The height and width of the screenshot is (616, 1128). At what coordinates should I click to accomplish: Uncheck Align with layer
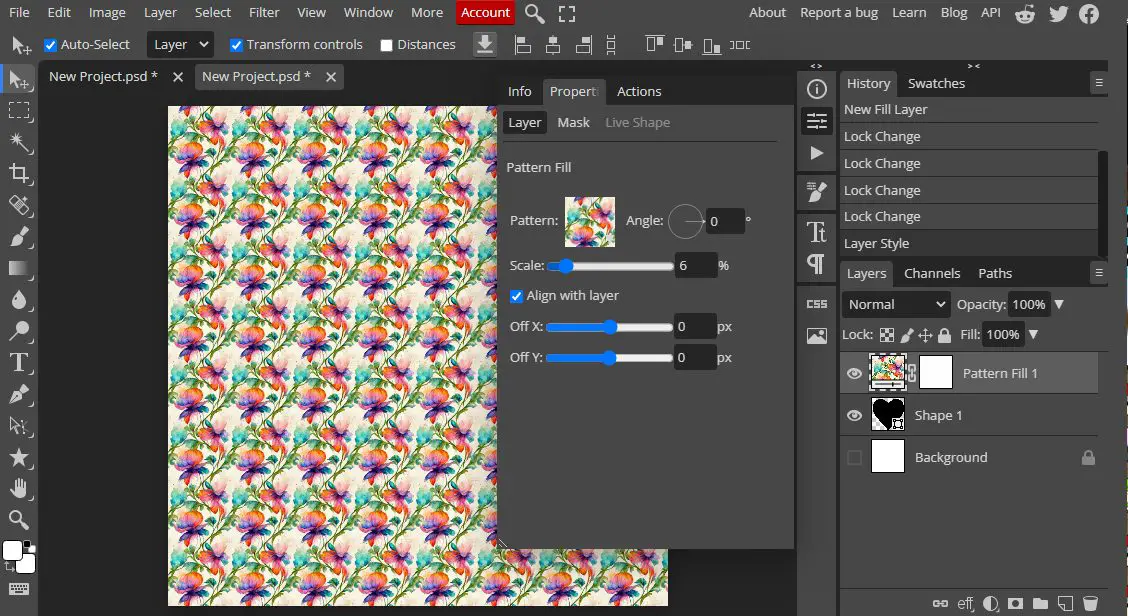(x=517, y=295)
